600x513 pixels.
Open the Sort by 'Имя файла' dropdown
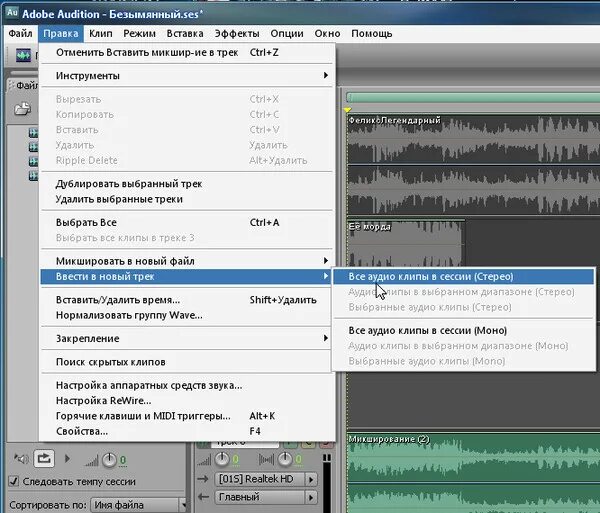pos(138,505)
